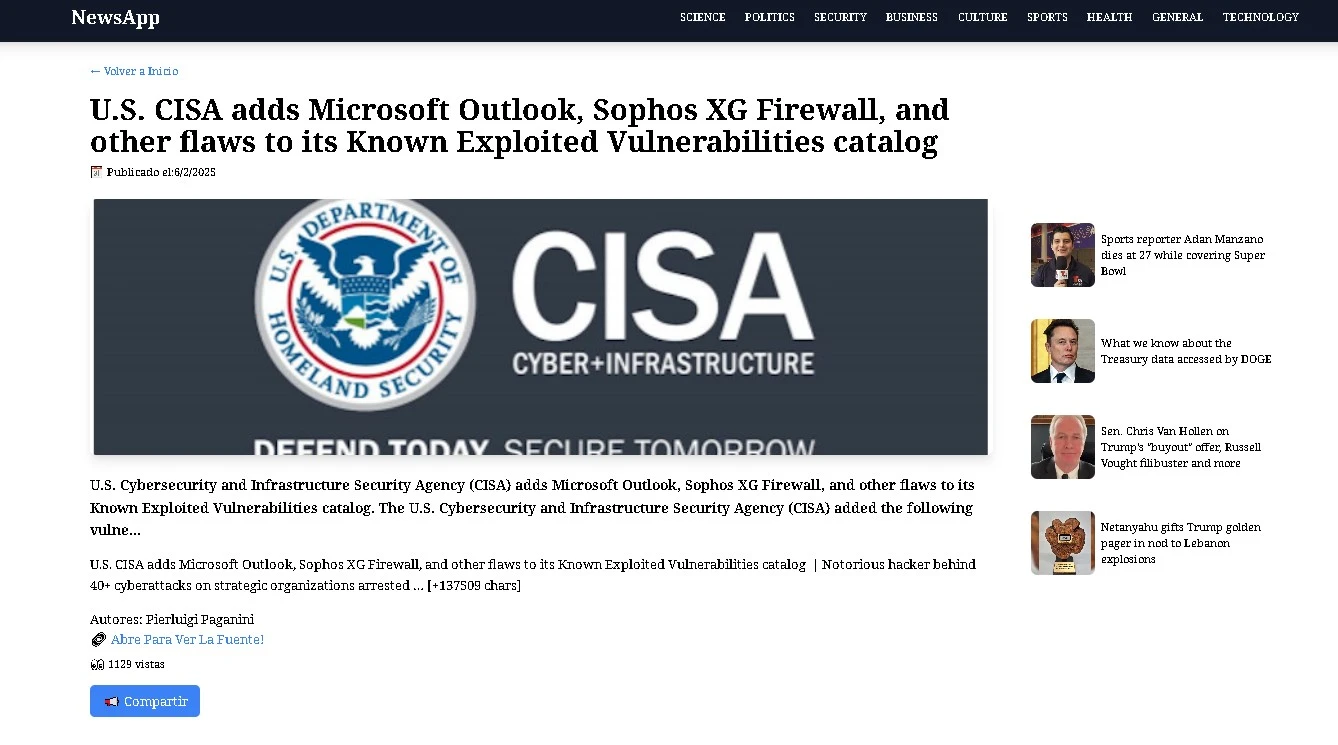The image size is (1338, 745).
Task: Open the POLITICS category
Action: coord(769,17)
